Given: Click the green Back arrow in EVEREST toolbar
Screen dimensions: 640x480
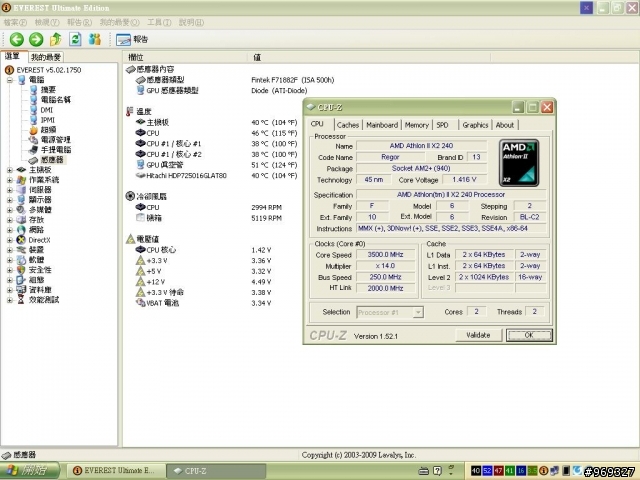Looking at the screenshot, I should point(17,39).
